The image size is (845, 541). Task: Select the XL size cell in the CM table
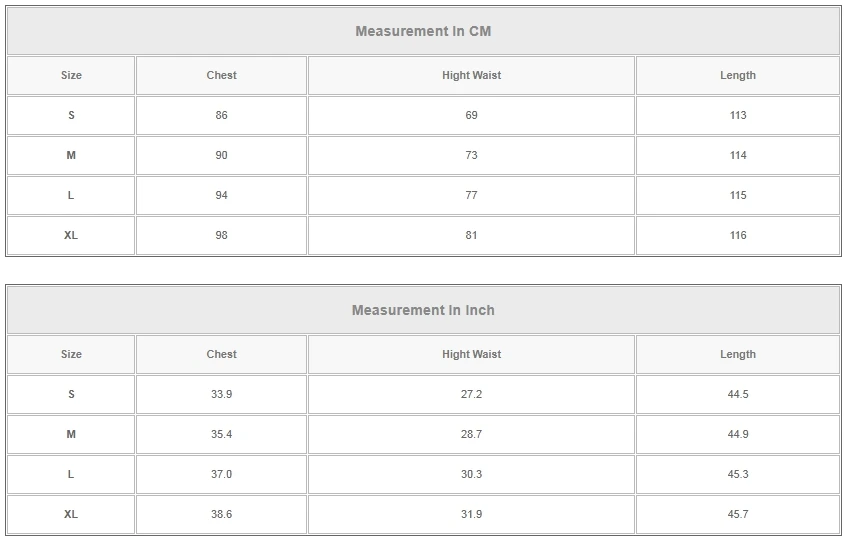point(71,235)
